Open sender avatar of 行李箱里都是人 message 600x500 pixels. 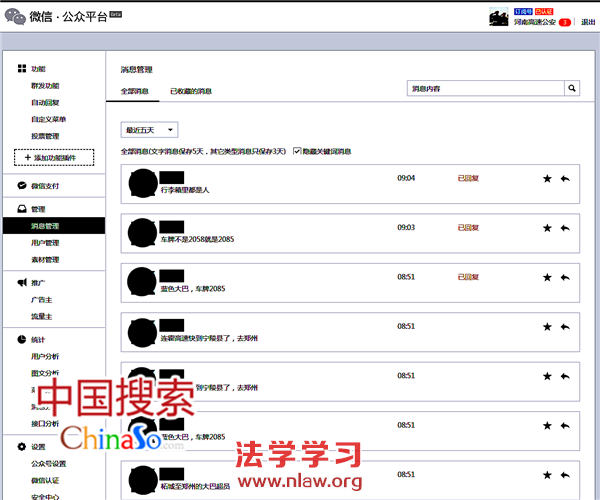tap(143, 183)
